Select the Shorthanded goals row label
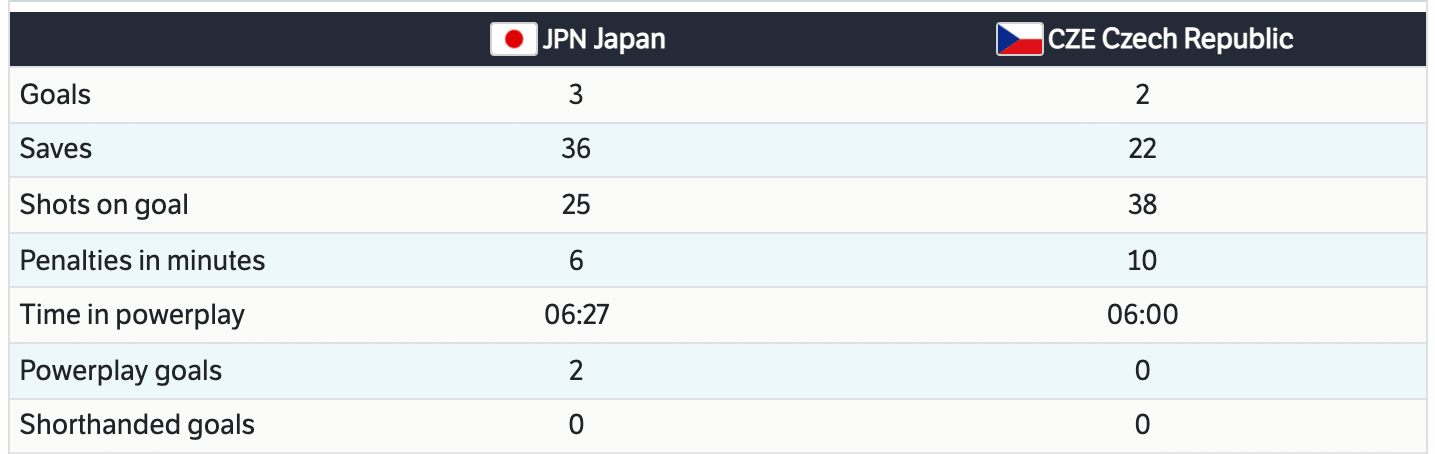This screenshot has width=1435, height=454. 137,425
